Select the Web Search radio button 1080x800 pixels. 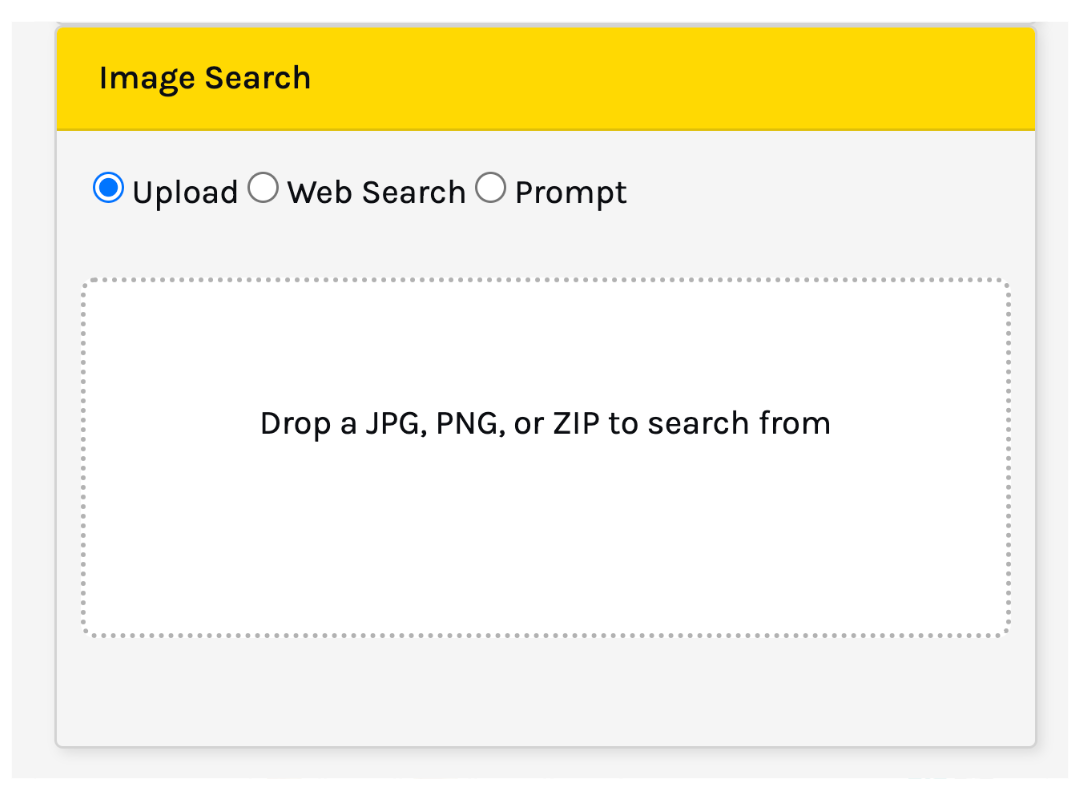[263, 188]
